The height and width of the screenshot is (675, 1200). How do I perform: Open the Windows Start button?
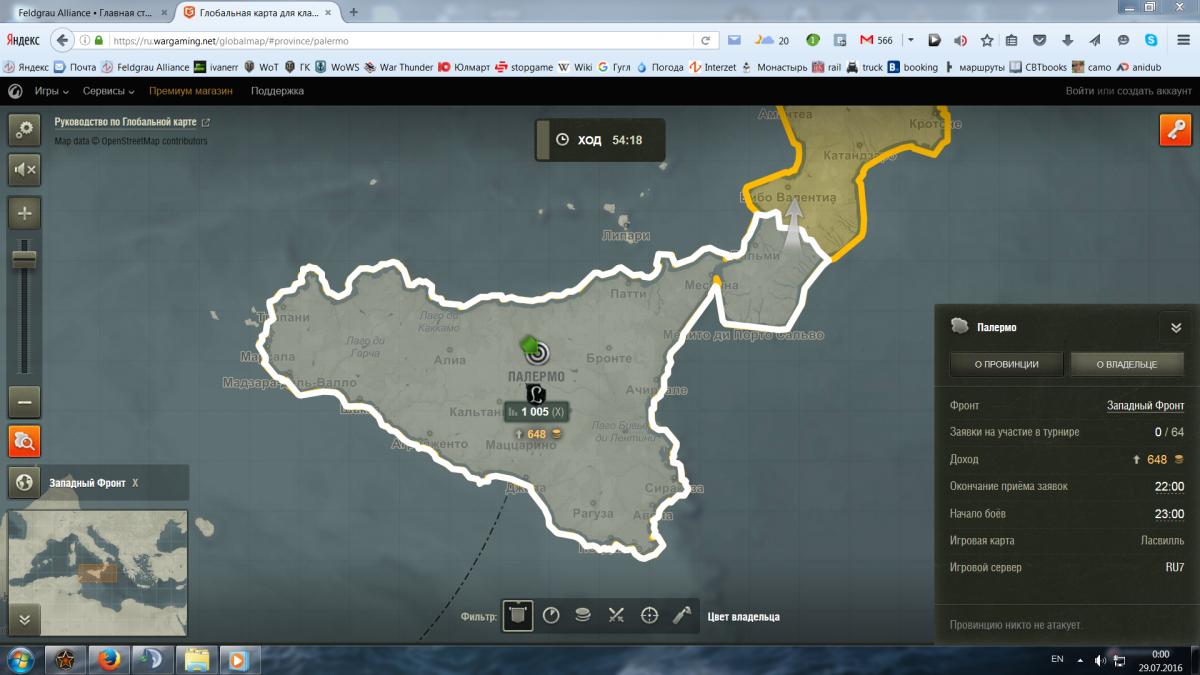(x=20, y=660)
